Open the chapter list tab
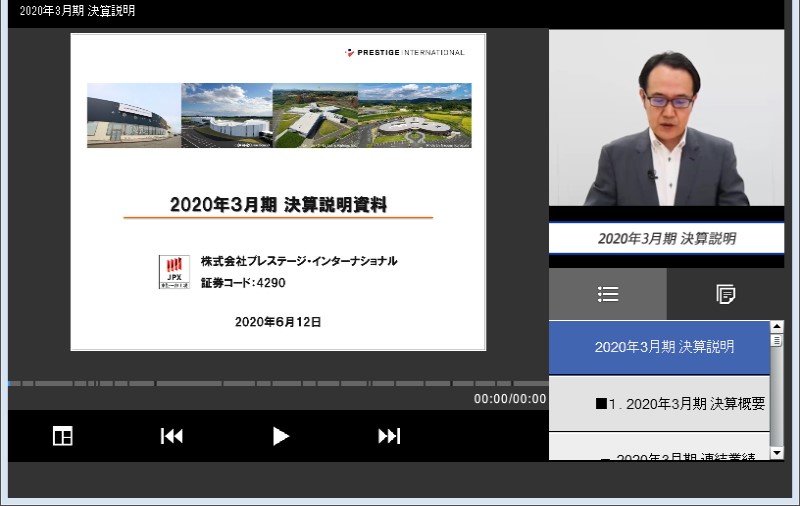Screen dimensions: 800x506 click(x=608, y=294)
